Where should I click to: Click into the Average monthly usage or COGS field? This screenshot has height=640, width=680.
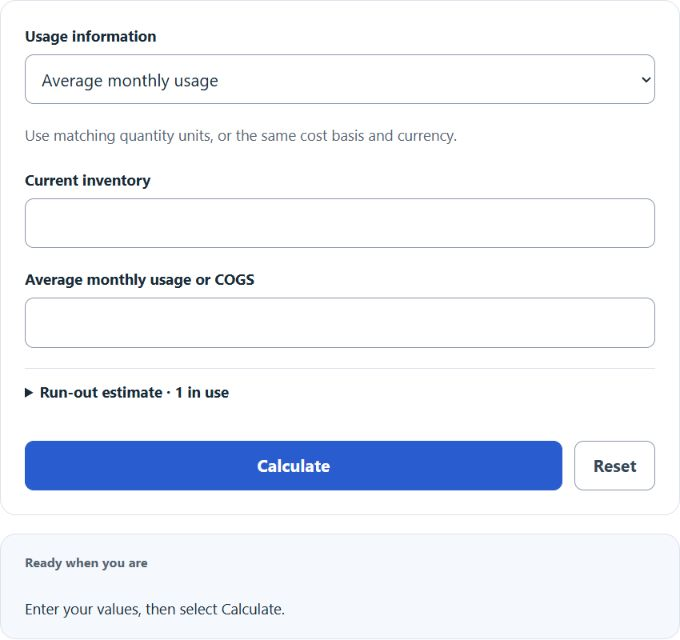[x=340, y=322]
